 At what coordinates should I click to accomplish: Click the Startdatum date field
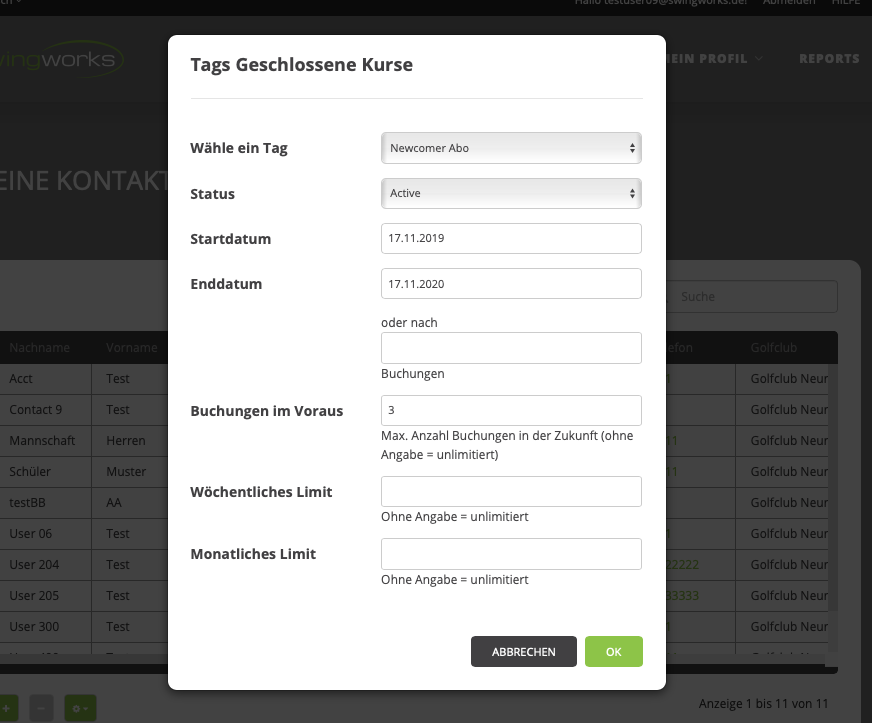(511, 239)
